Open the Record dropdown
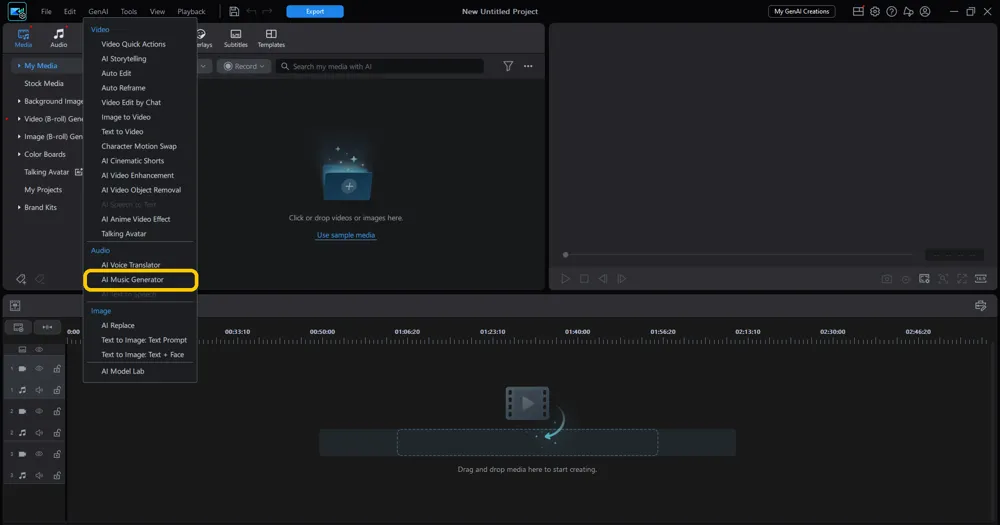The width and height of the screenshot is (1000, 525). pos(244,66)
